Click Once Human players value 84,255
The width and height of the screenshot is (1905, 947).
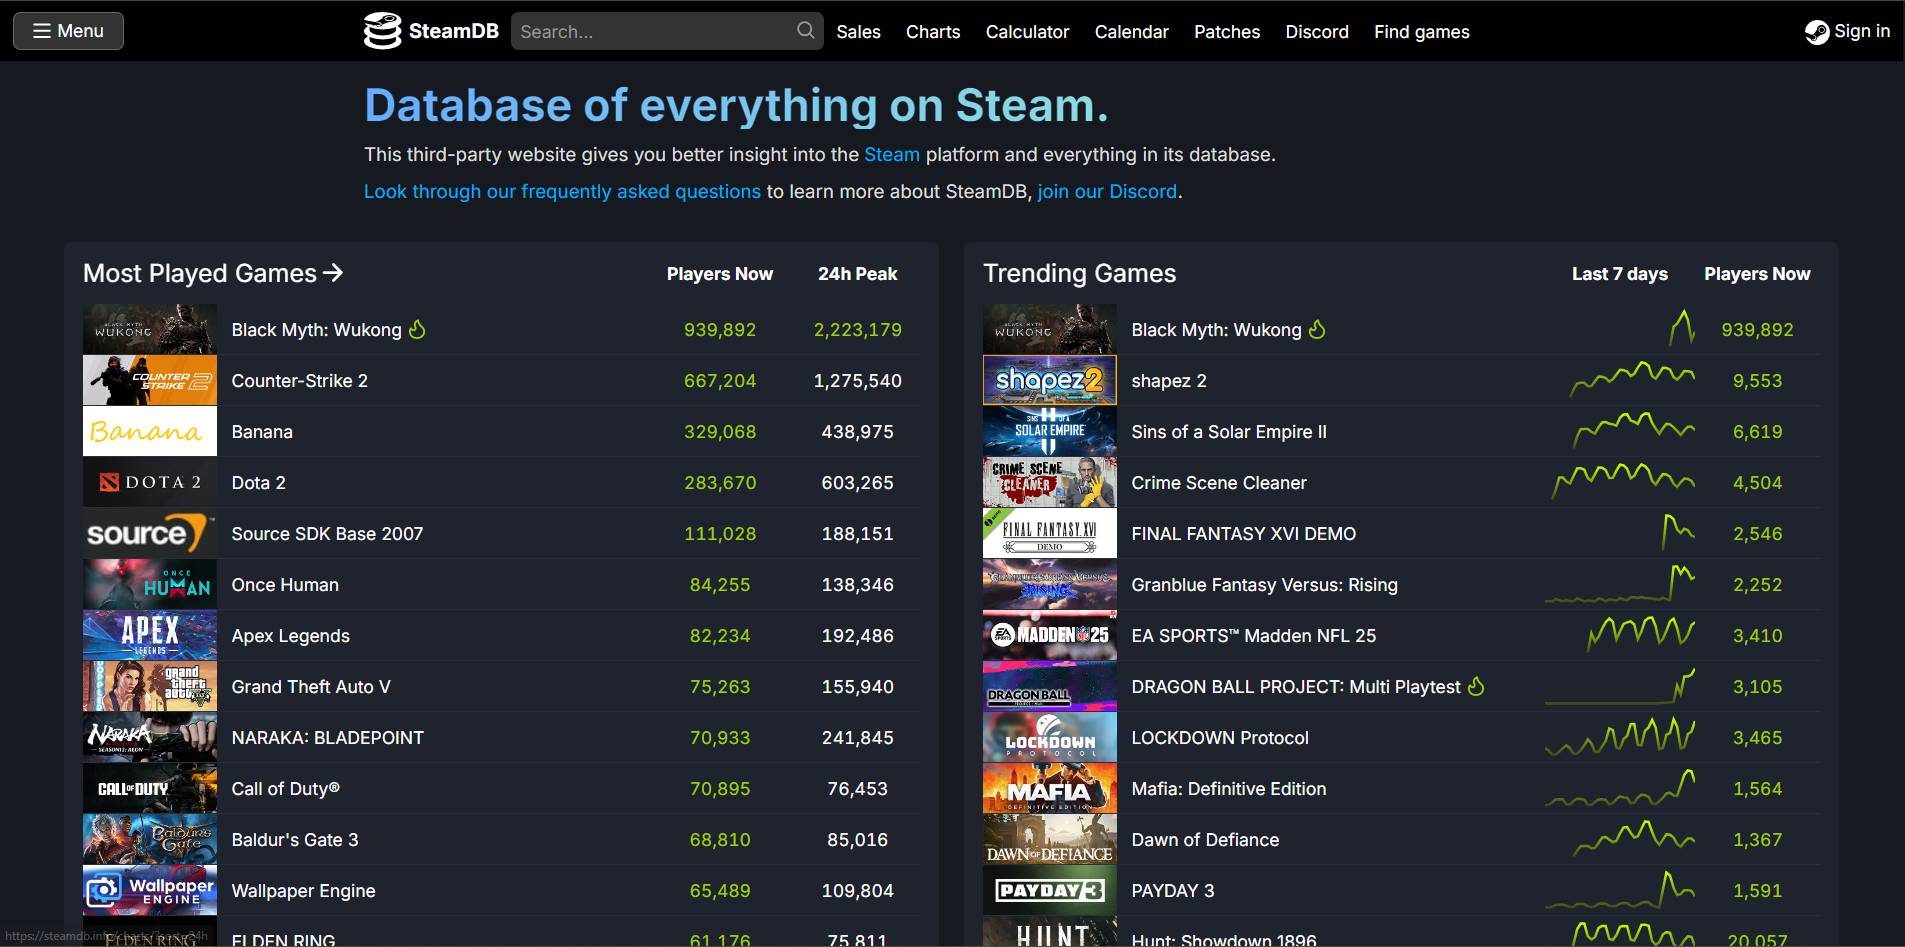(720, 585)
